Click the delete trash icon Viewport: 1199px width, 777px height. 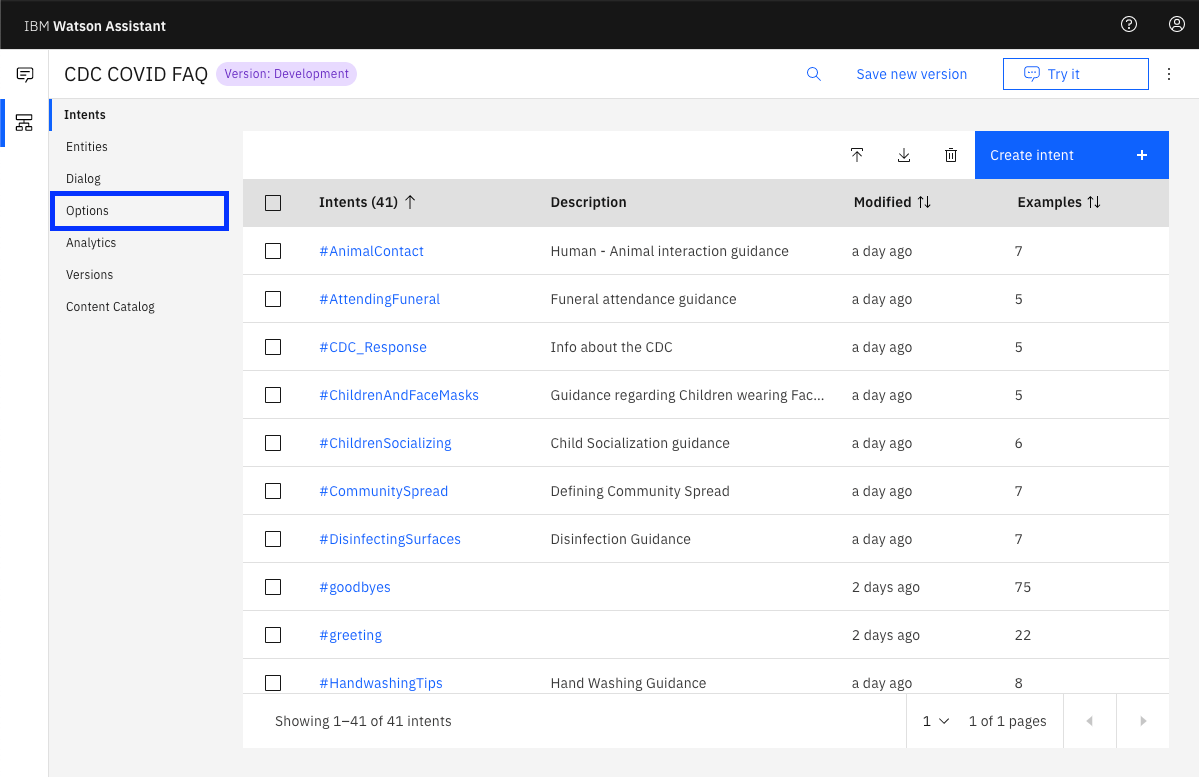point(951,155)
